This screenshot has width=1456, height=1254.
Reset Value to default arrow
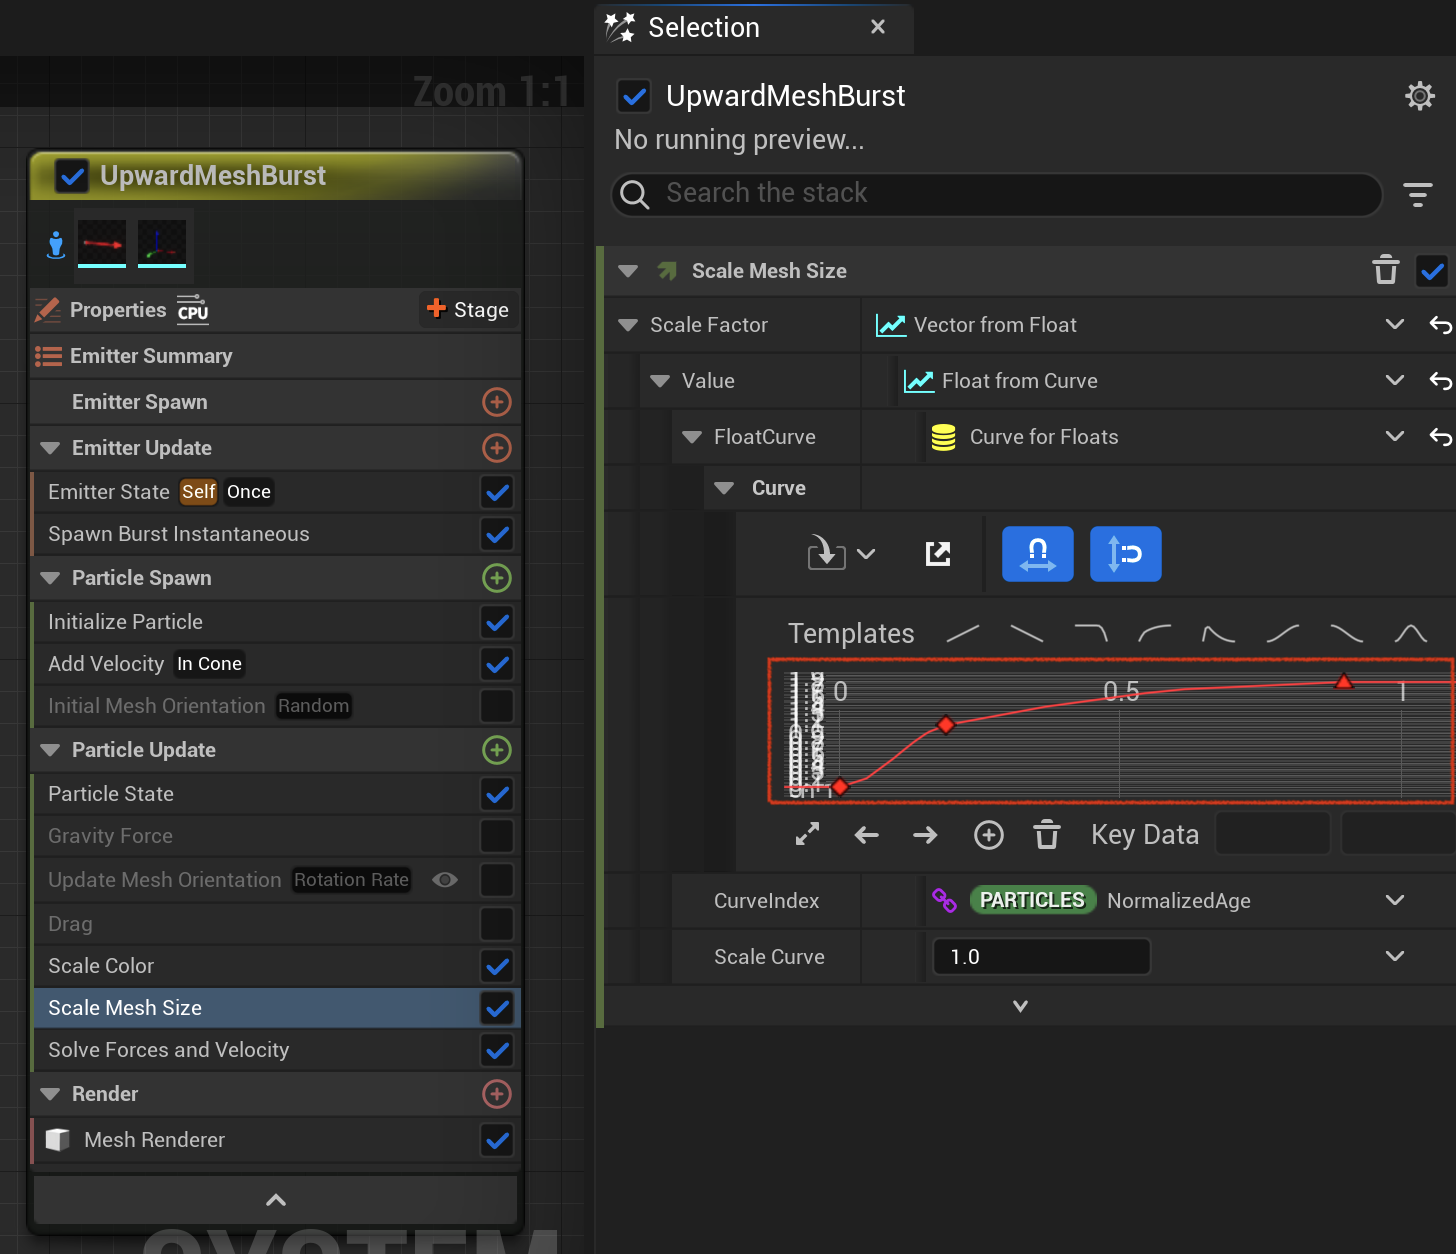(x=1440, y=381)
